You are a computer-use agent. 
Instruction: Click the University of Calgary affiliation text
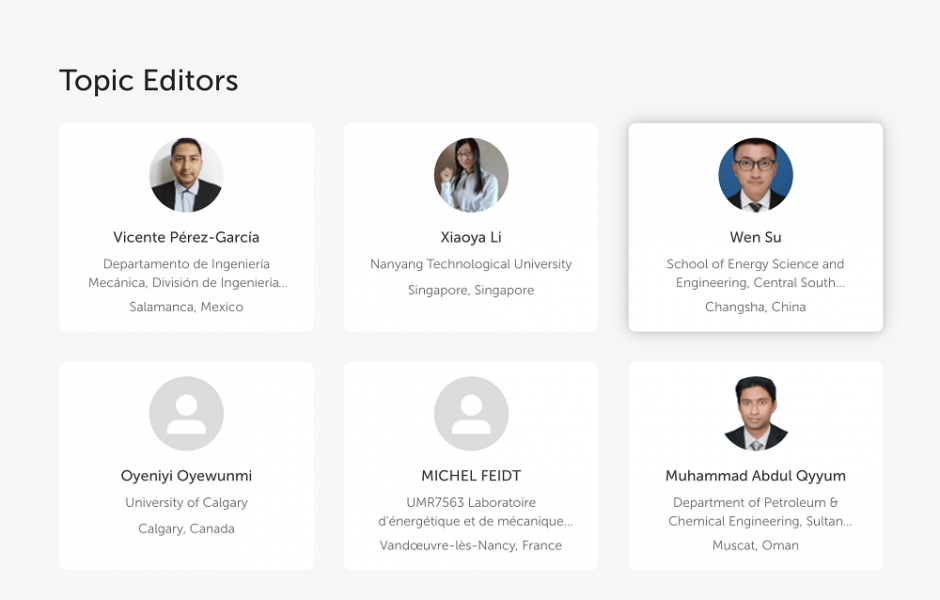coord(186,503)
